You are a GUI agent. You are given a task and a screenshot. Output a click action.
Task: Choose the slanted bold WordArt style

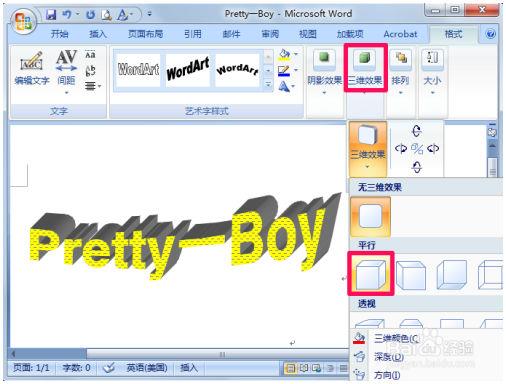click(188, 70)
